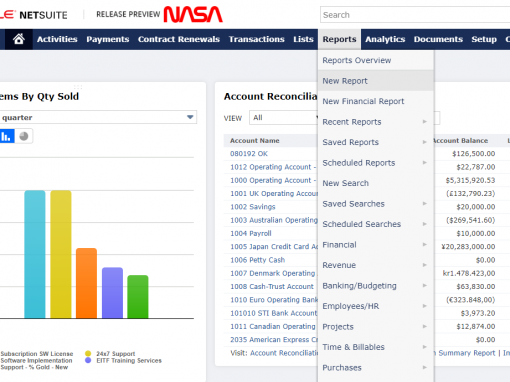Expand Time & Billables submenu
This screenshot has height=382, width=510.
coord(376,347)
